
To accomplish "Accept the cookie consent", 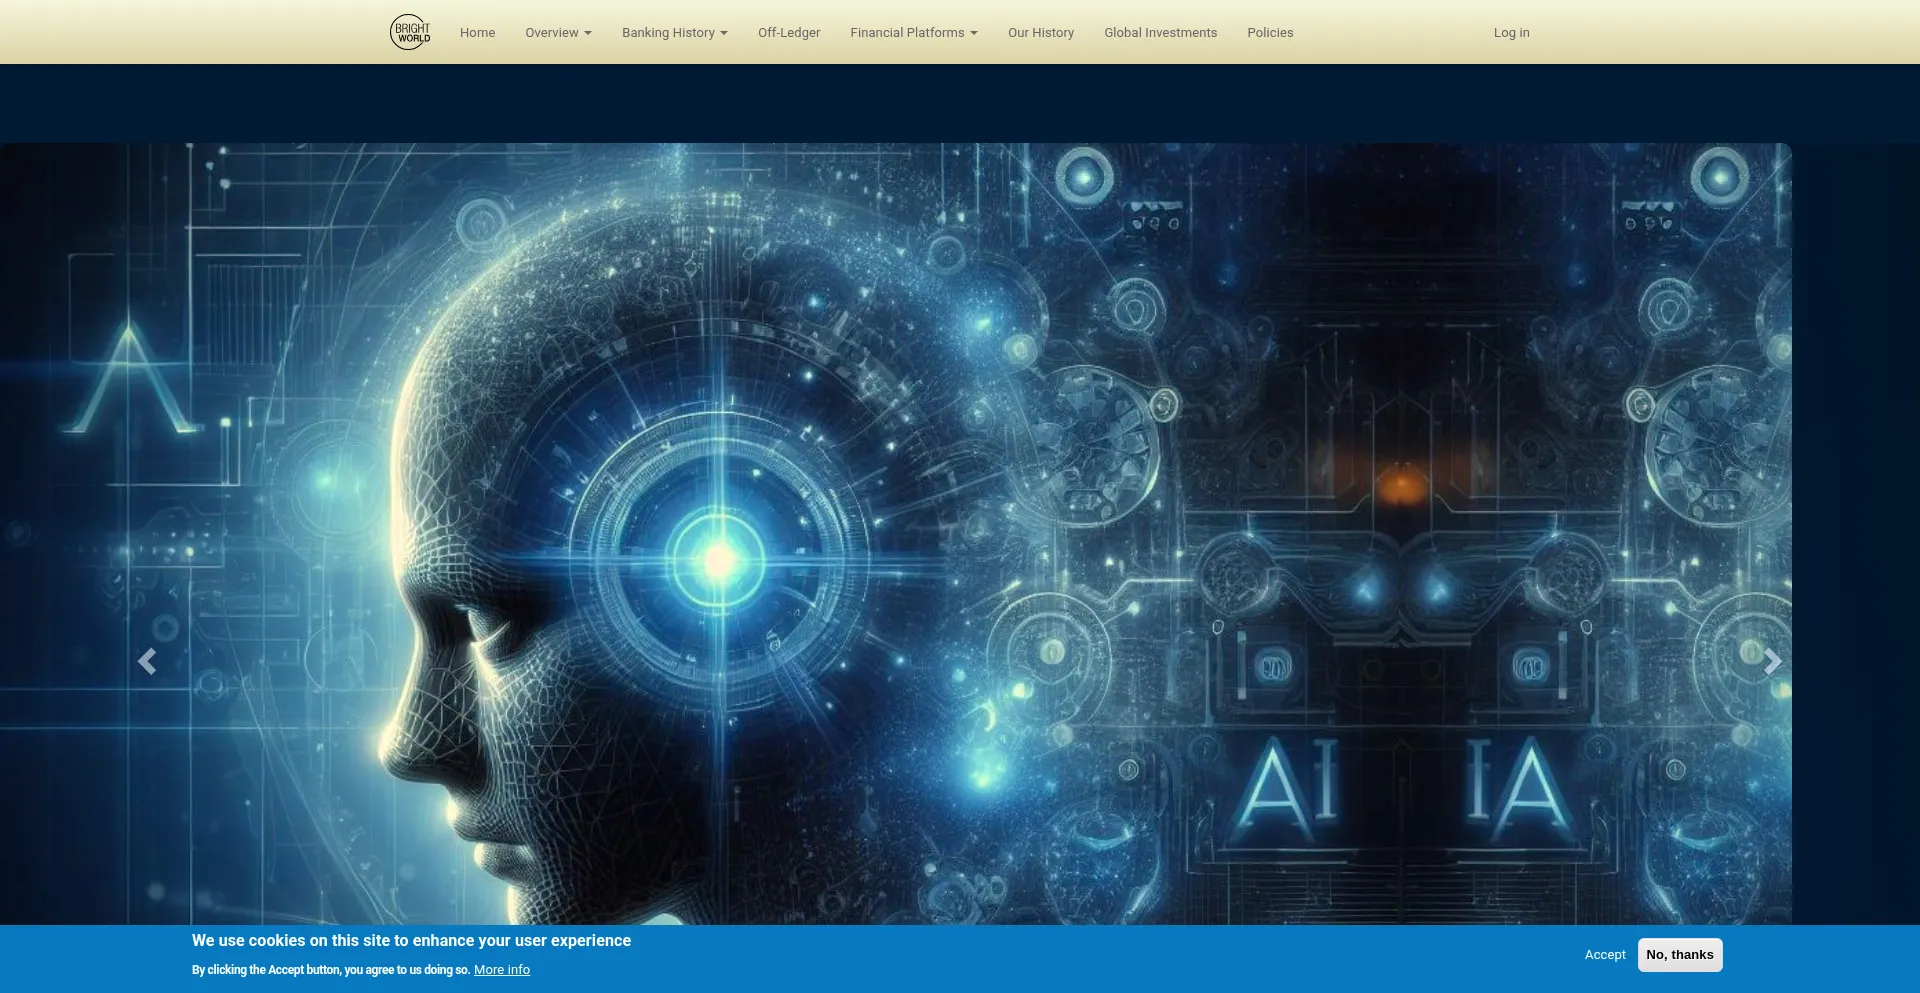I will pyautogui.click(x=1605, y=955).
